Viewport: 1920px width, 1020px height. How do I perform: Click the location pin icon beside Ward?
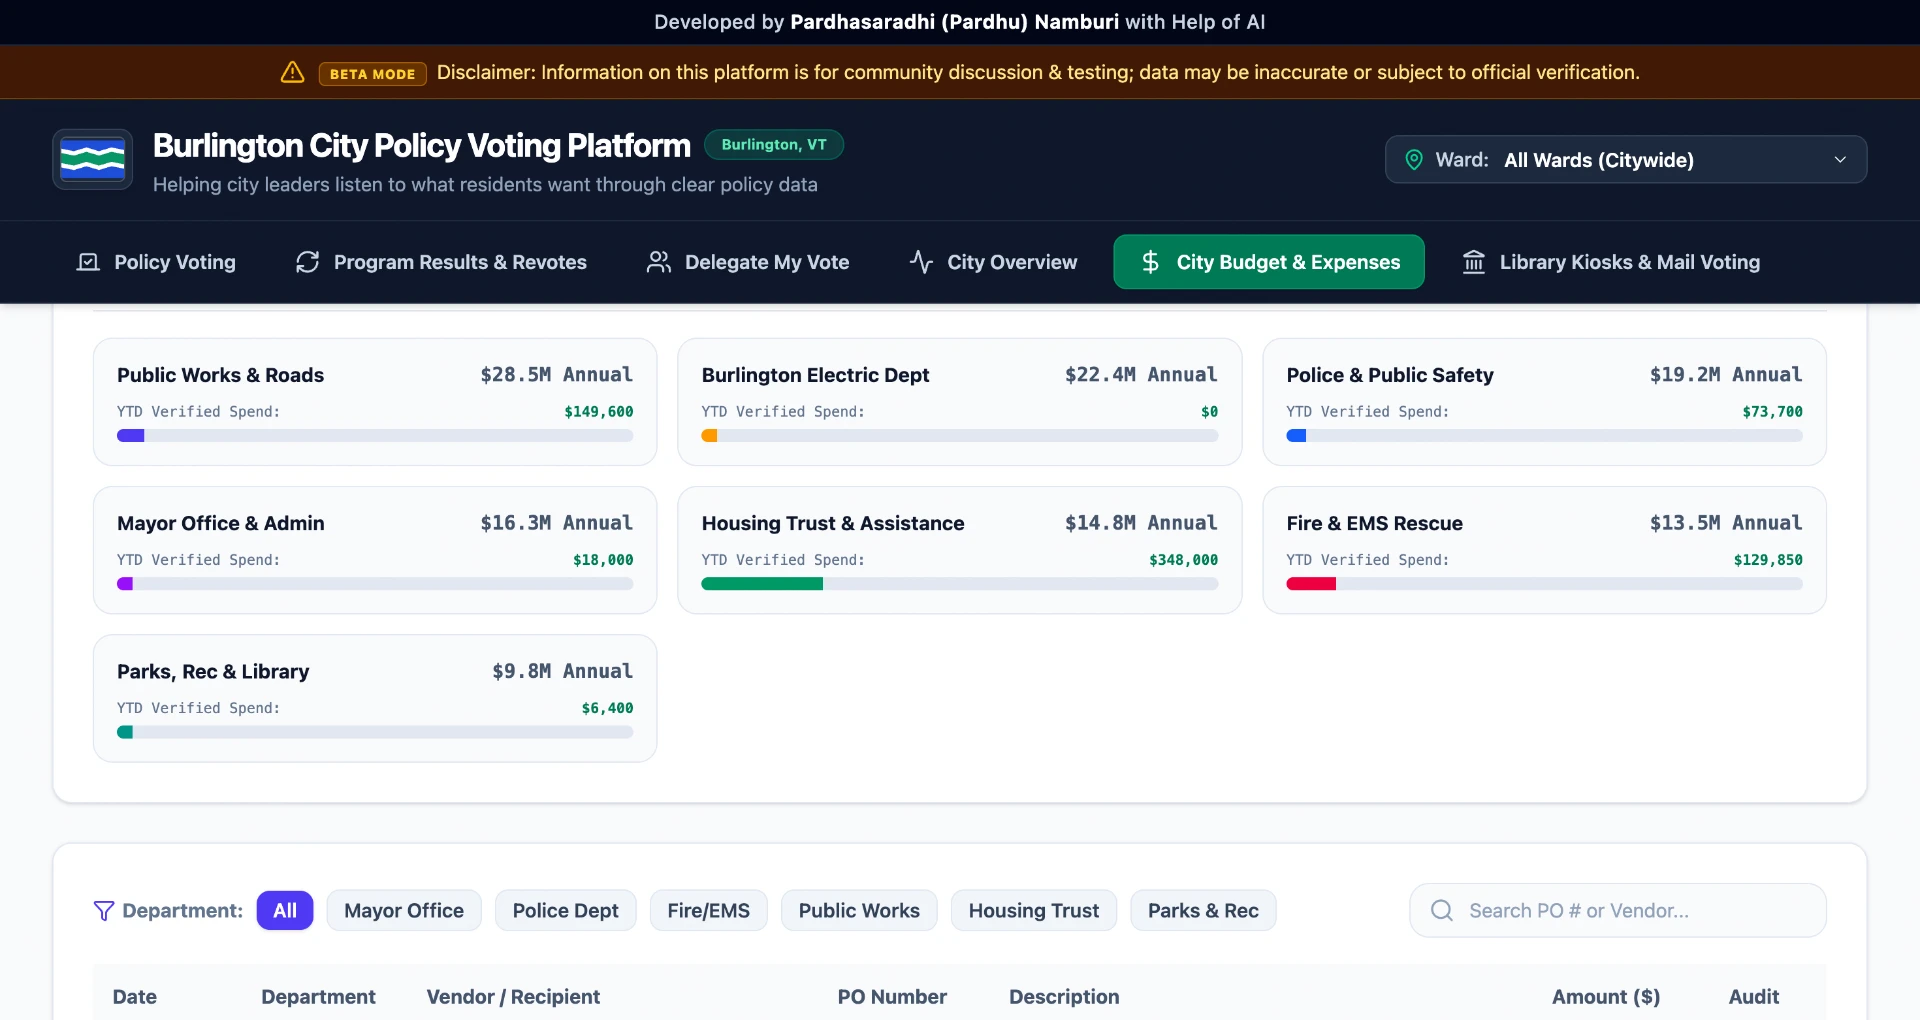(1414, 160)
